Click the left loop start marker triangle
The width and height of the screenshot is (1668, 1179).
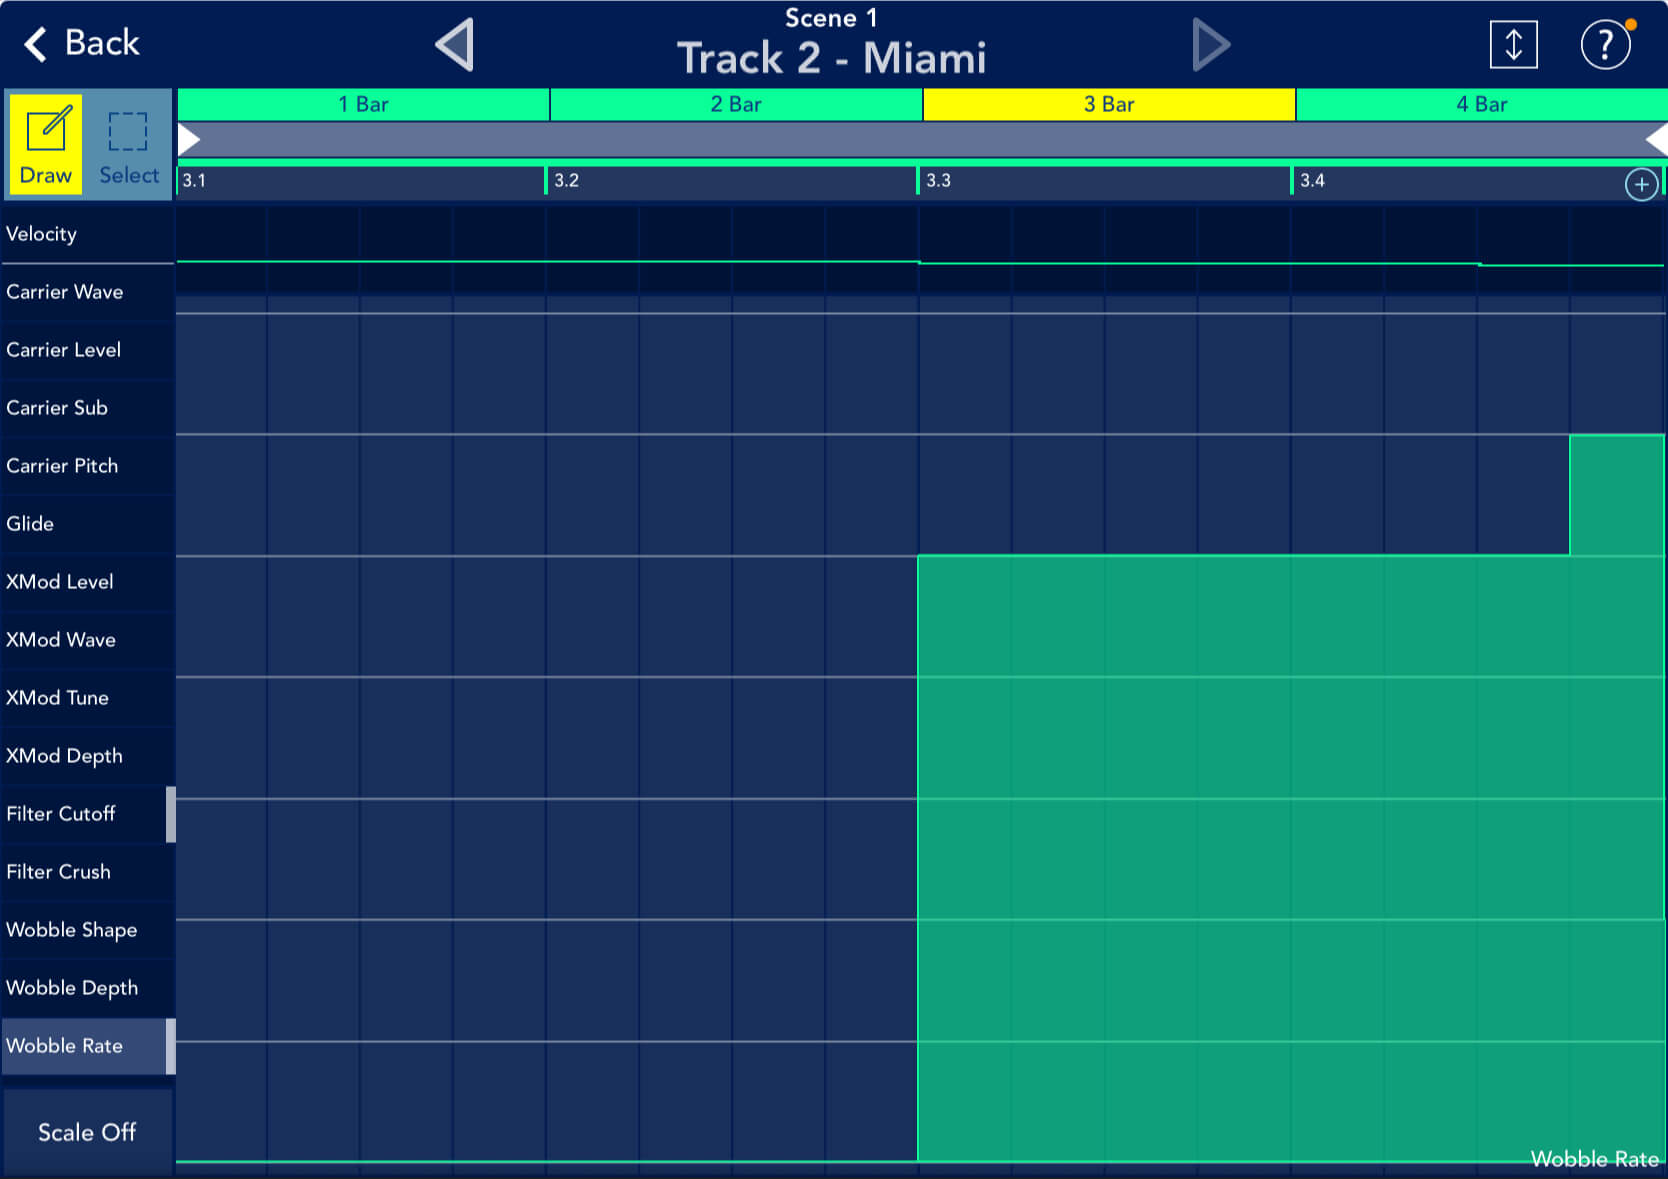point(189,139)
